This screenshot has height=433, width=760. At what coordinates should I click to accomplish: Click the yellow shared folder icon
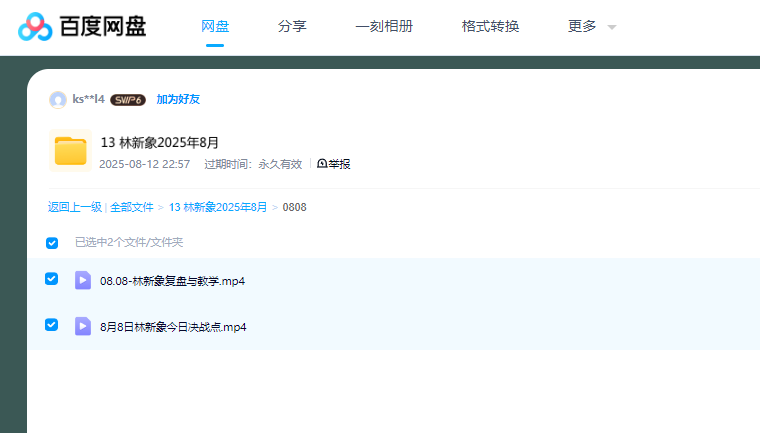tap(70, 151)
